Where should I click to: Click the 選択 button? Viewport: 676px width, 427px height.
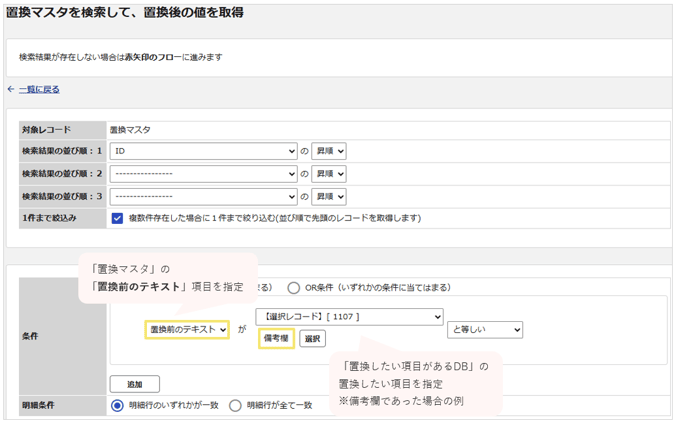313,339
